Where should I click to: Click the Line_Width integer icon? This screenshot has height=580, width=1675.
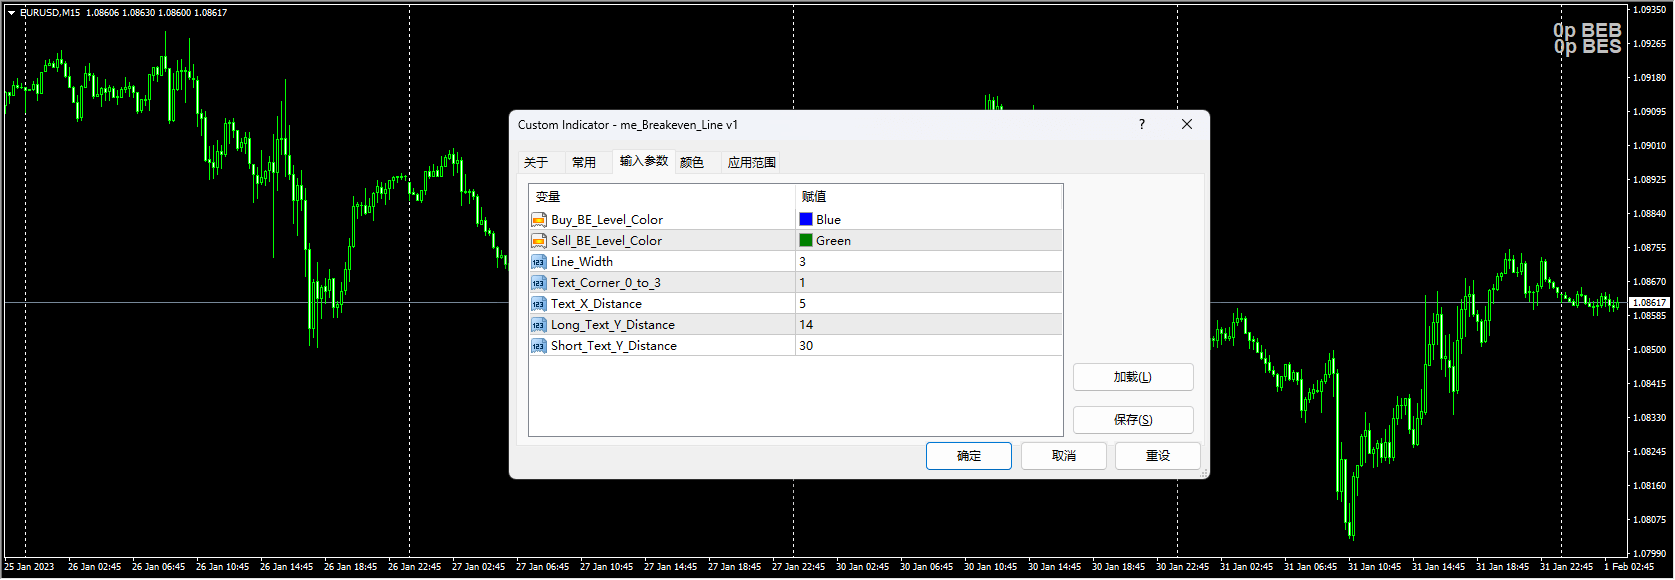[539, 262]
